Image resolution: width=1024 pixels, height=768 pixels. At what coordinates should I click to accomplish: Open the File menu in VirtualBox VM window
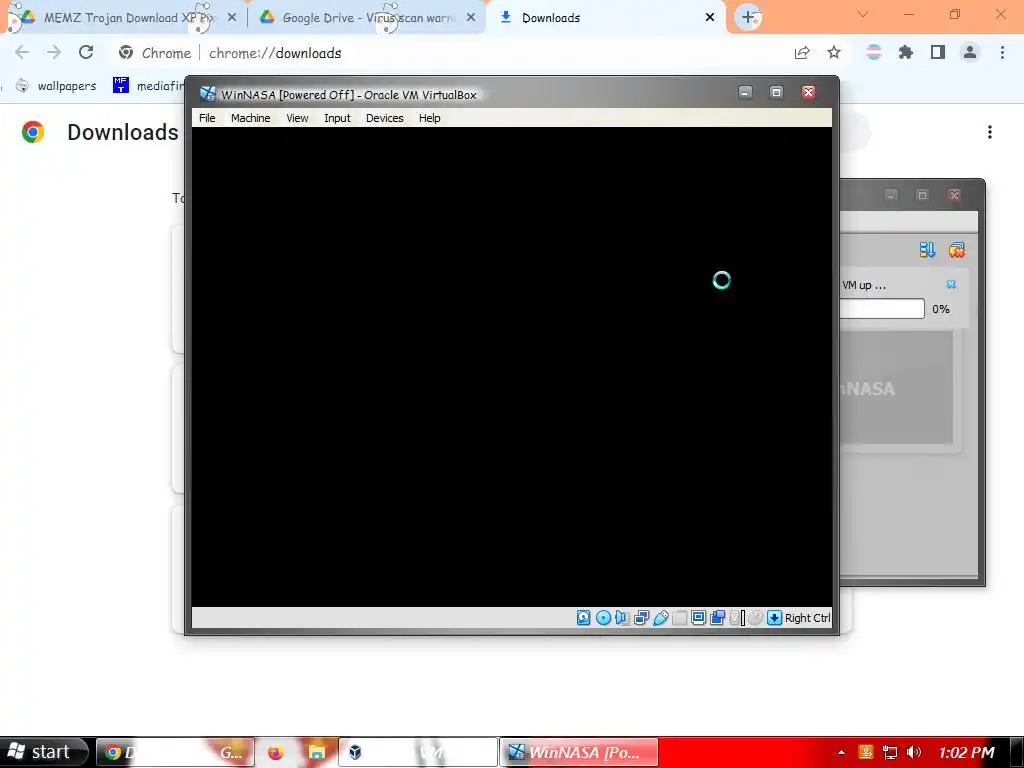pyautogui.click(x=207, y=118)
